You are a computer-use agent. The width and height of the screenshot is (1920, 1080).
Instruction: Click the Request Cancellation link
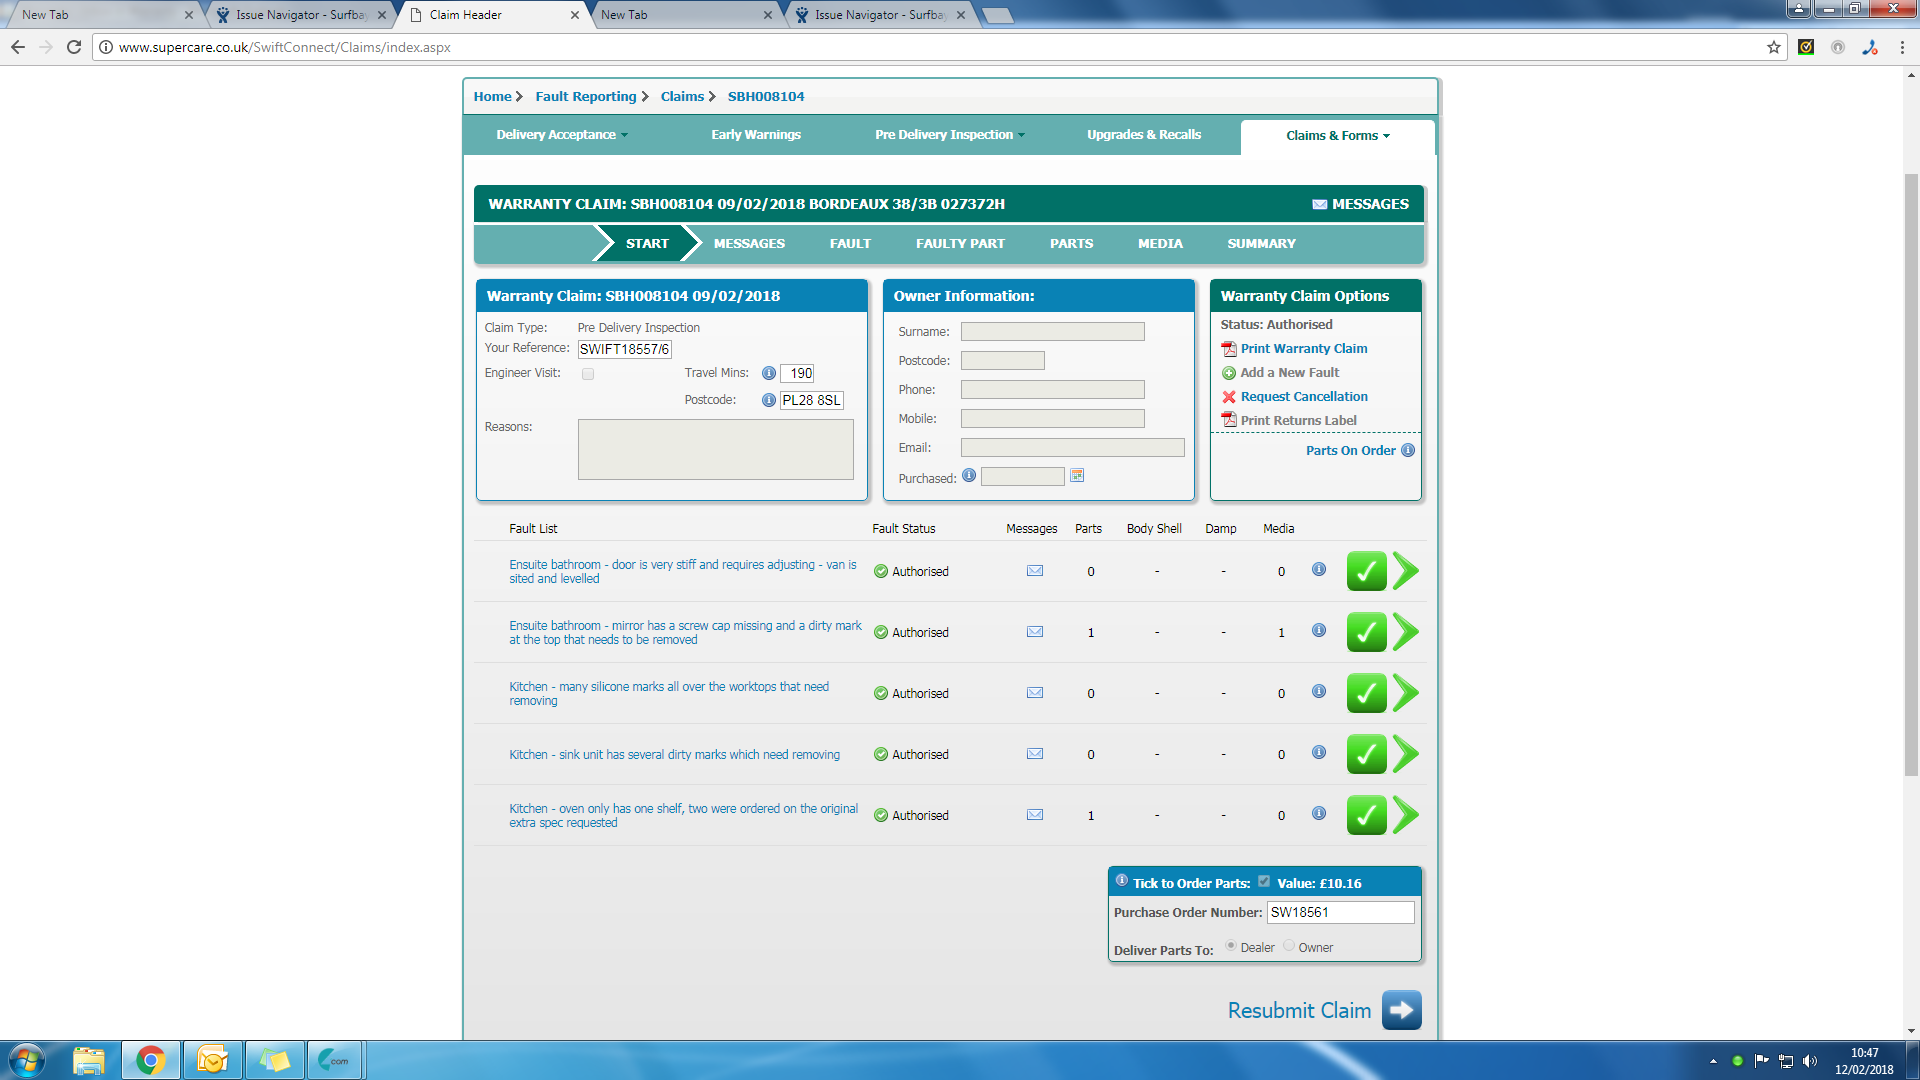(x=1303, y=397)
